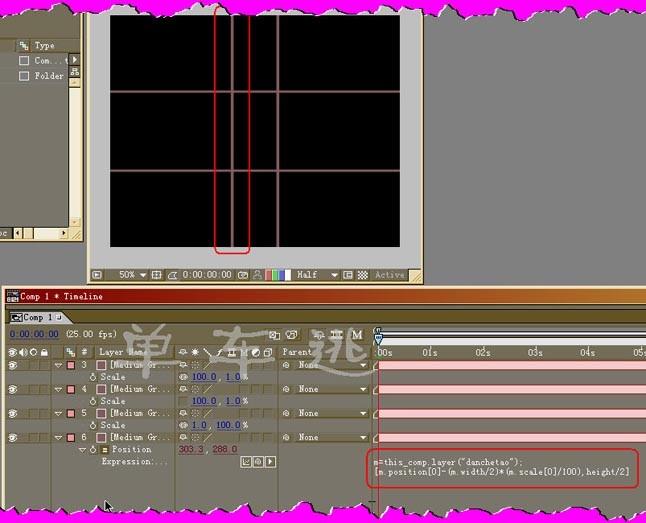The image size is (646, 523).
Task: Click the take snapshot camera icon
Action: [243, 275]
